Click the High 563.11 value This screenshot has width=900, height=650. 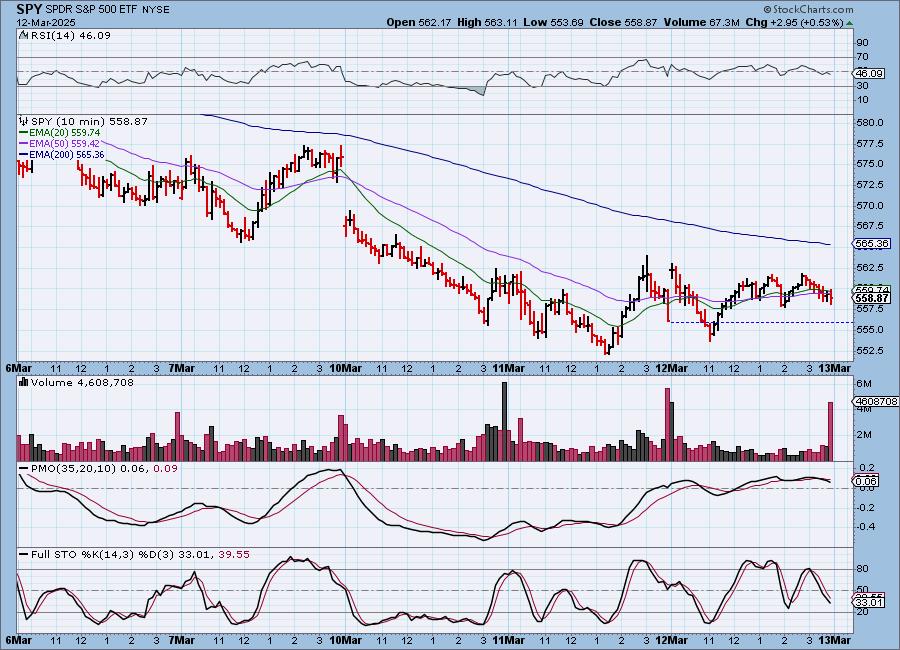[x=487, y=22]
